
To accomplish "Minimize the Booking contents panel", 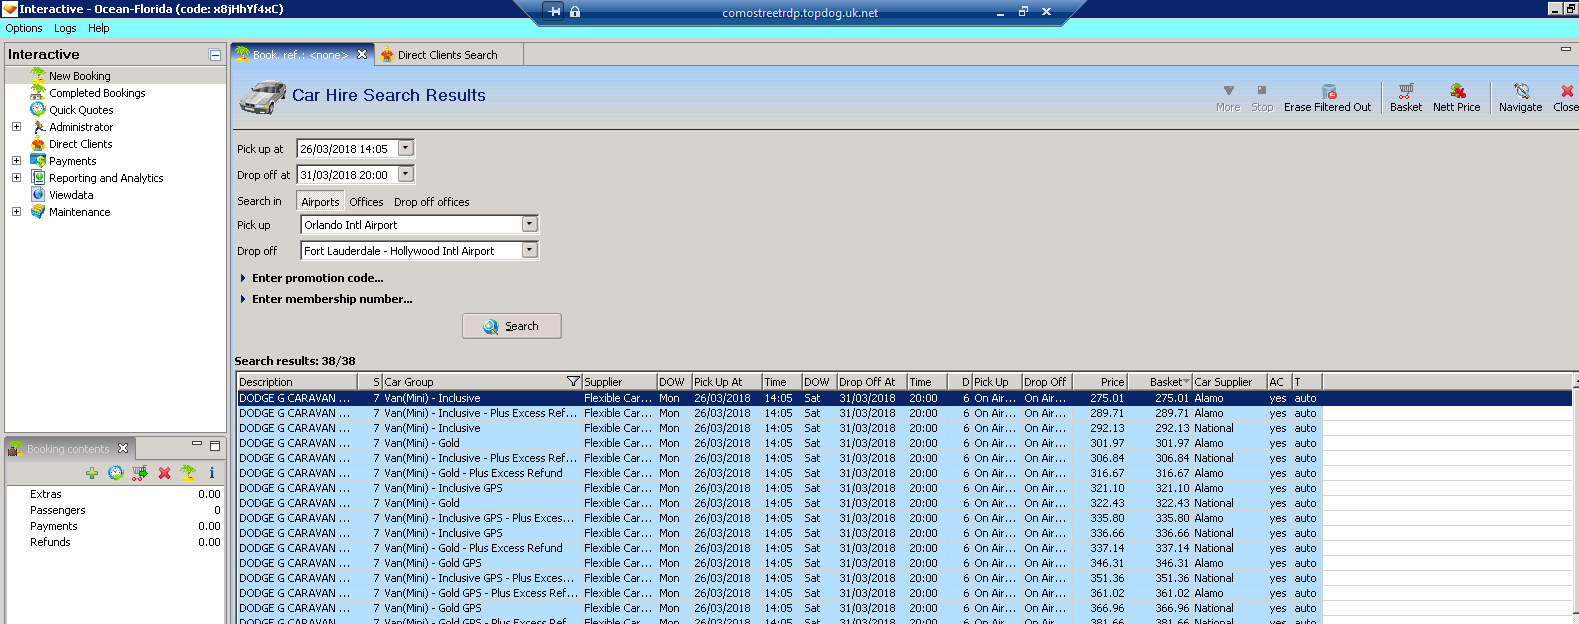I will click(x=198, y=445).
